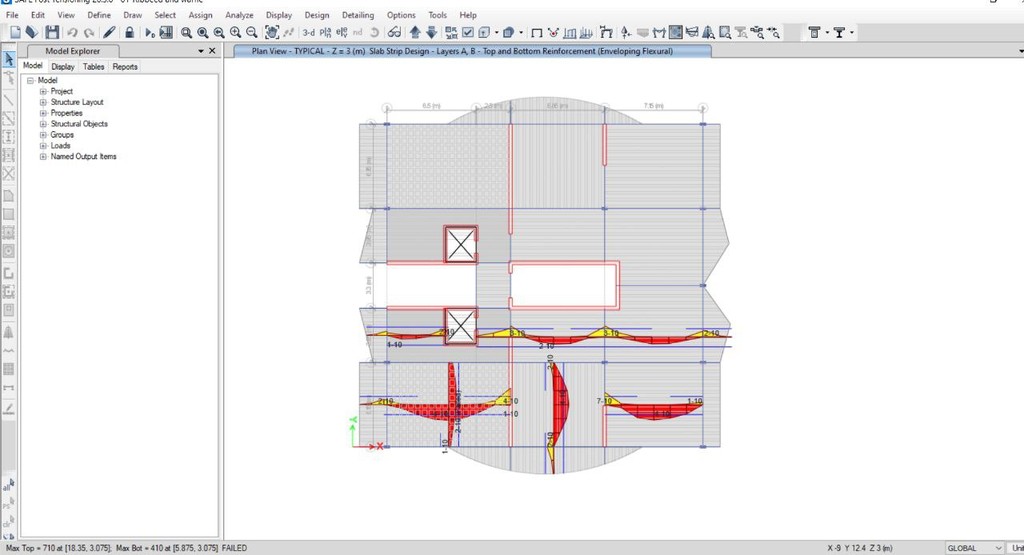1024x555 pixels.
Task: Click the Structure Layout tree label
Action: [77, 102]
